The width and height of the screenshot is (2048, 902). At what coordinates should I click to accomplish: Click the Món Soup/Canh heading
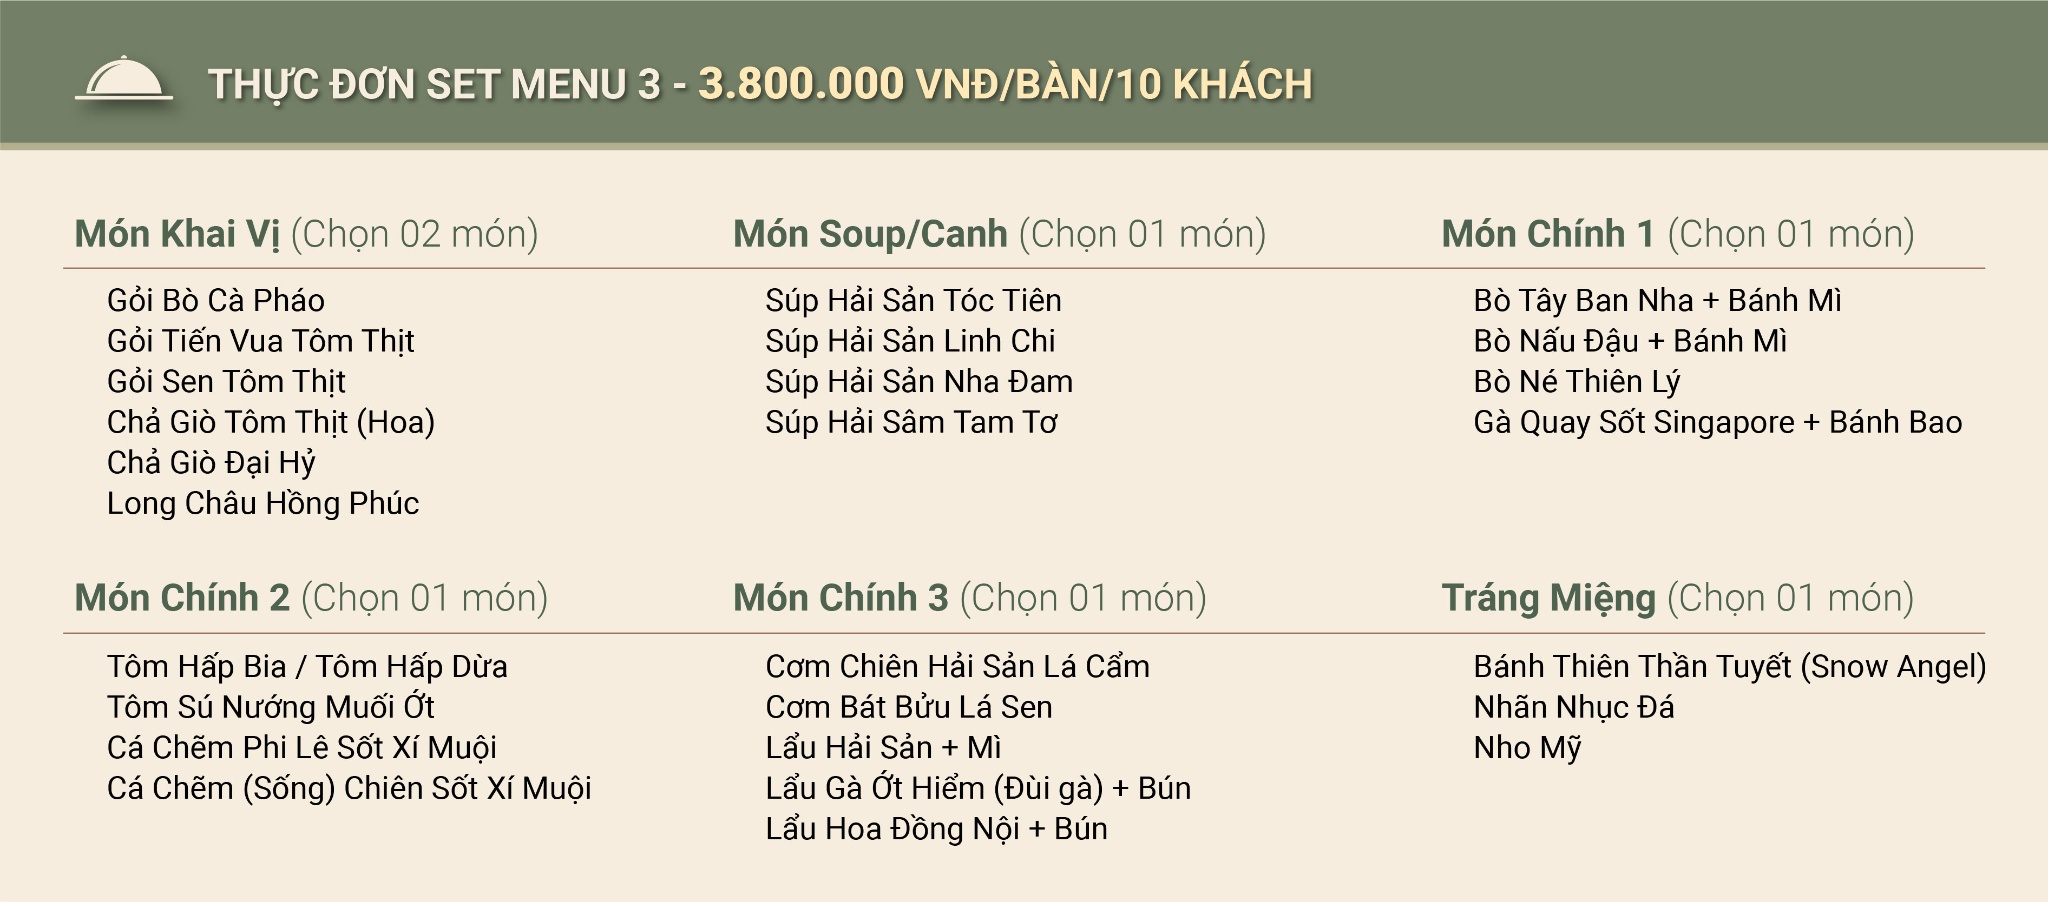[870, 234]
